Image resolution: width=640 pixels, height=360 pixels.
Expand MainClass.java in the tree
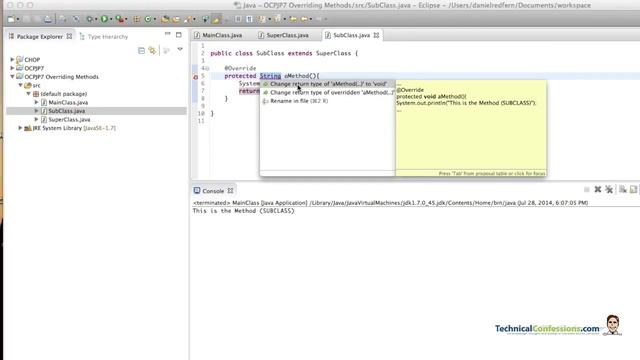click(x=36, y=102)
